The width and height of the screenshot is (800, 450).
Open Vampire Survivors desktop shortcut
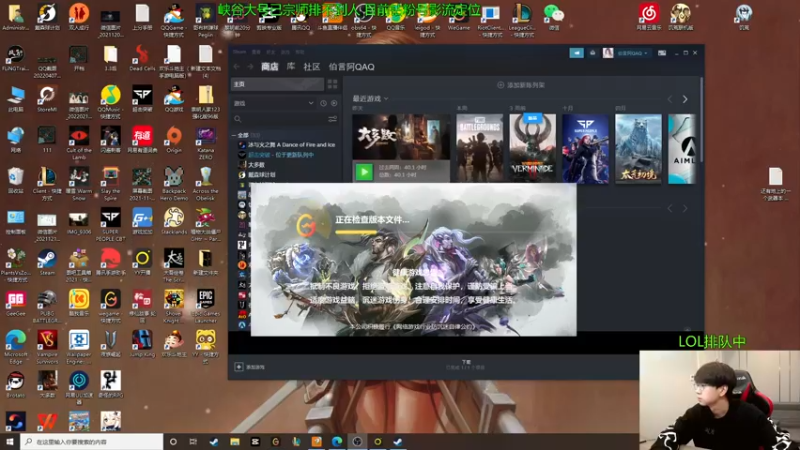(47, 347)
